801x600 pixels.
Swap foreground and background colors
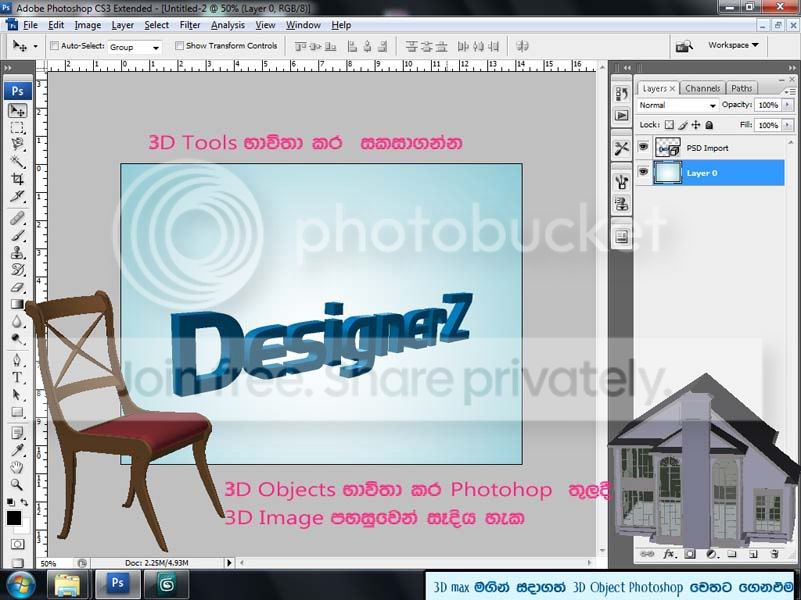pyautogui.click(x=24, y=502)
